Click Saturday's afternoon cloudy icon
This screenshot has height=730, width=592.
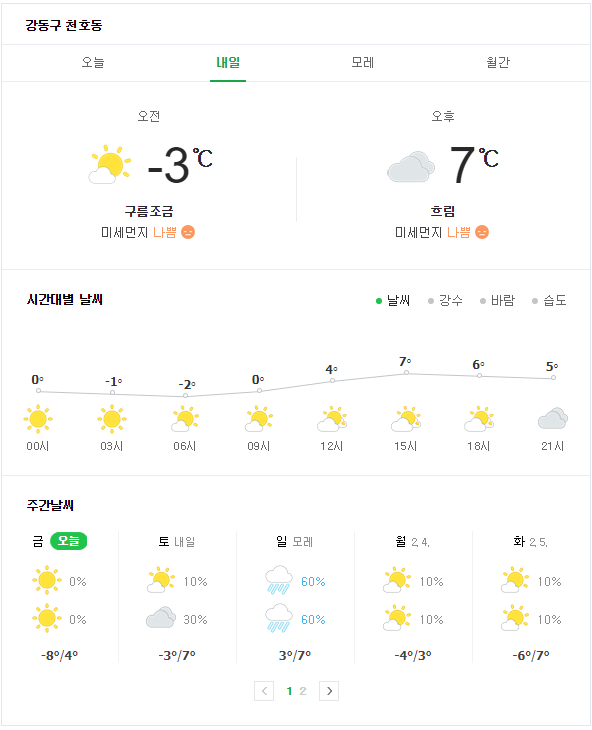coord(161,617)
